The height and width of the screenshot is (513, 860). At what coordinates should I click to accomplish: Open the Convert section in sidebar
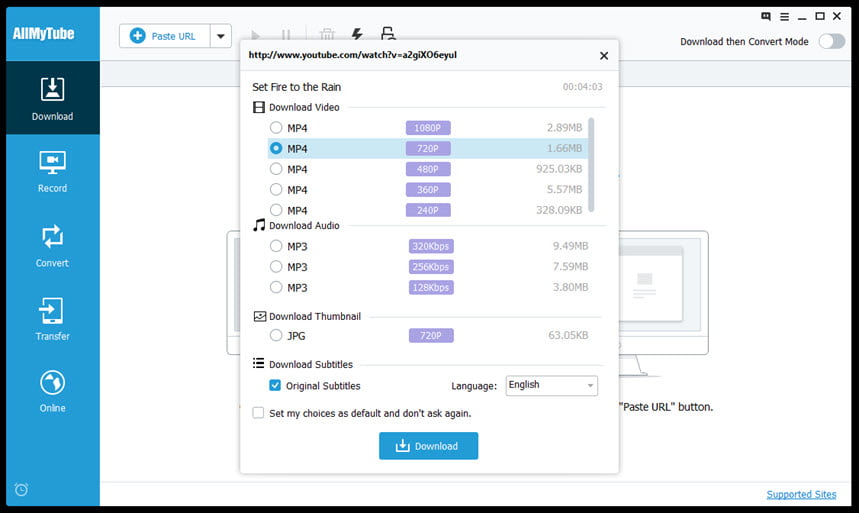click(x=53, y=246)
